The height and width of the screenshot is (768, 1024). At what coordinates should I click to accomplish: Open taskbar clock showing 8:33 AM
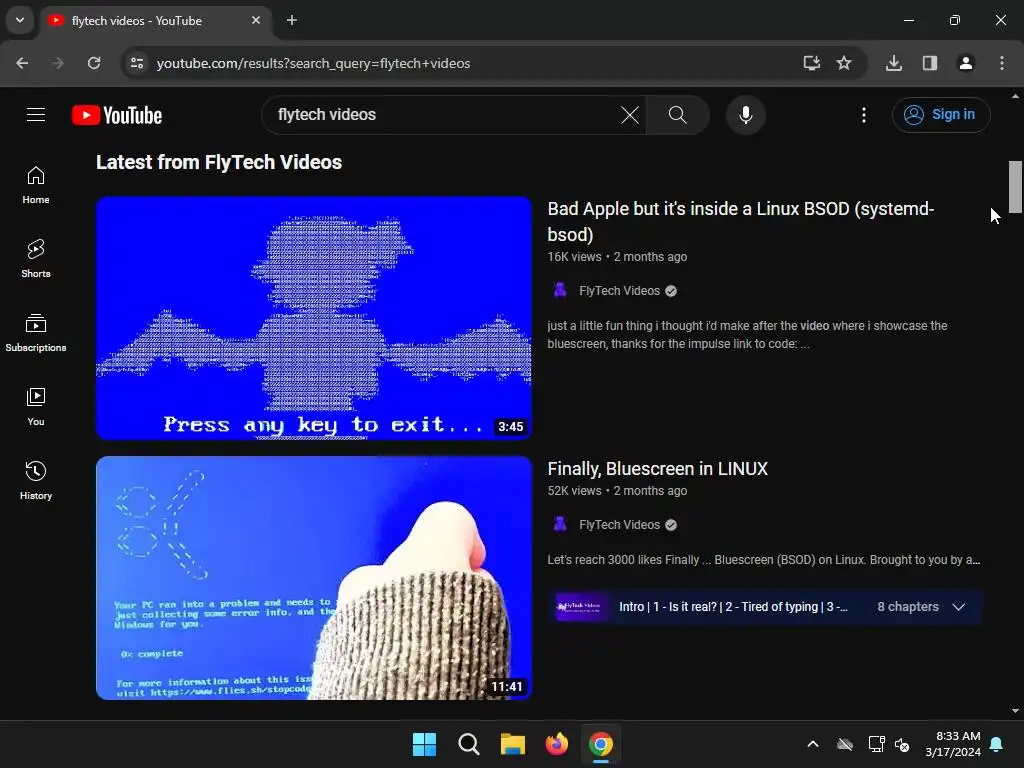click(x=953, y=744)
